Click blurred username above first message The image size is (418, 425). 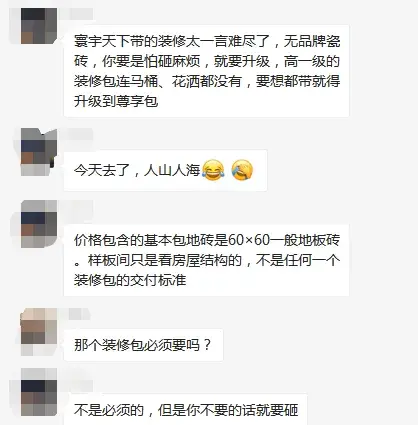[x=77, y=14]
